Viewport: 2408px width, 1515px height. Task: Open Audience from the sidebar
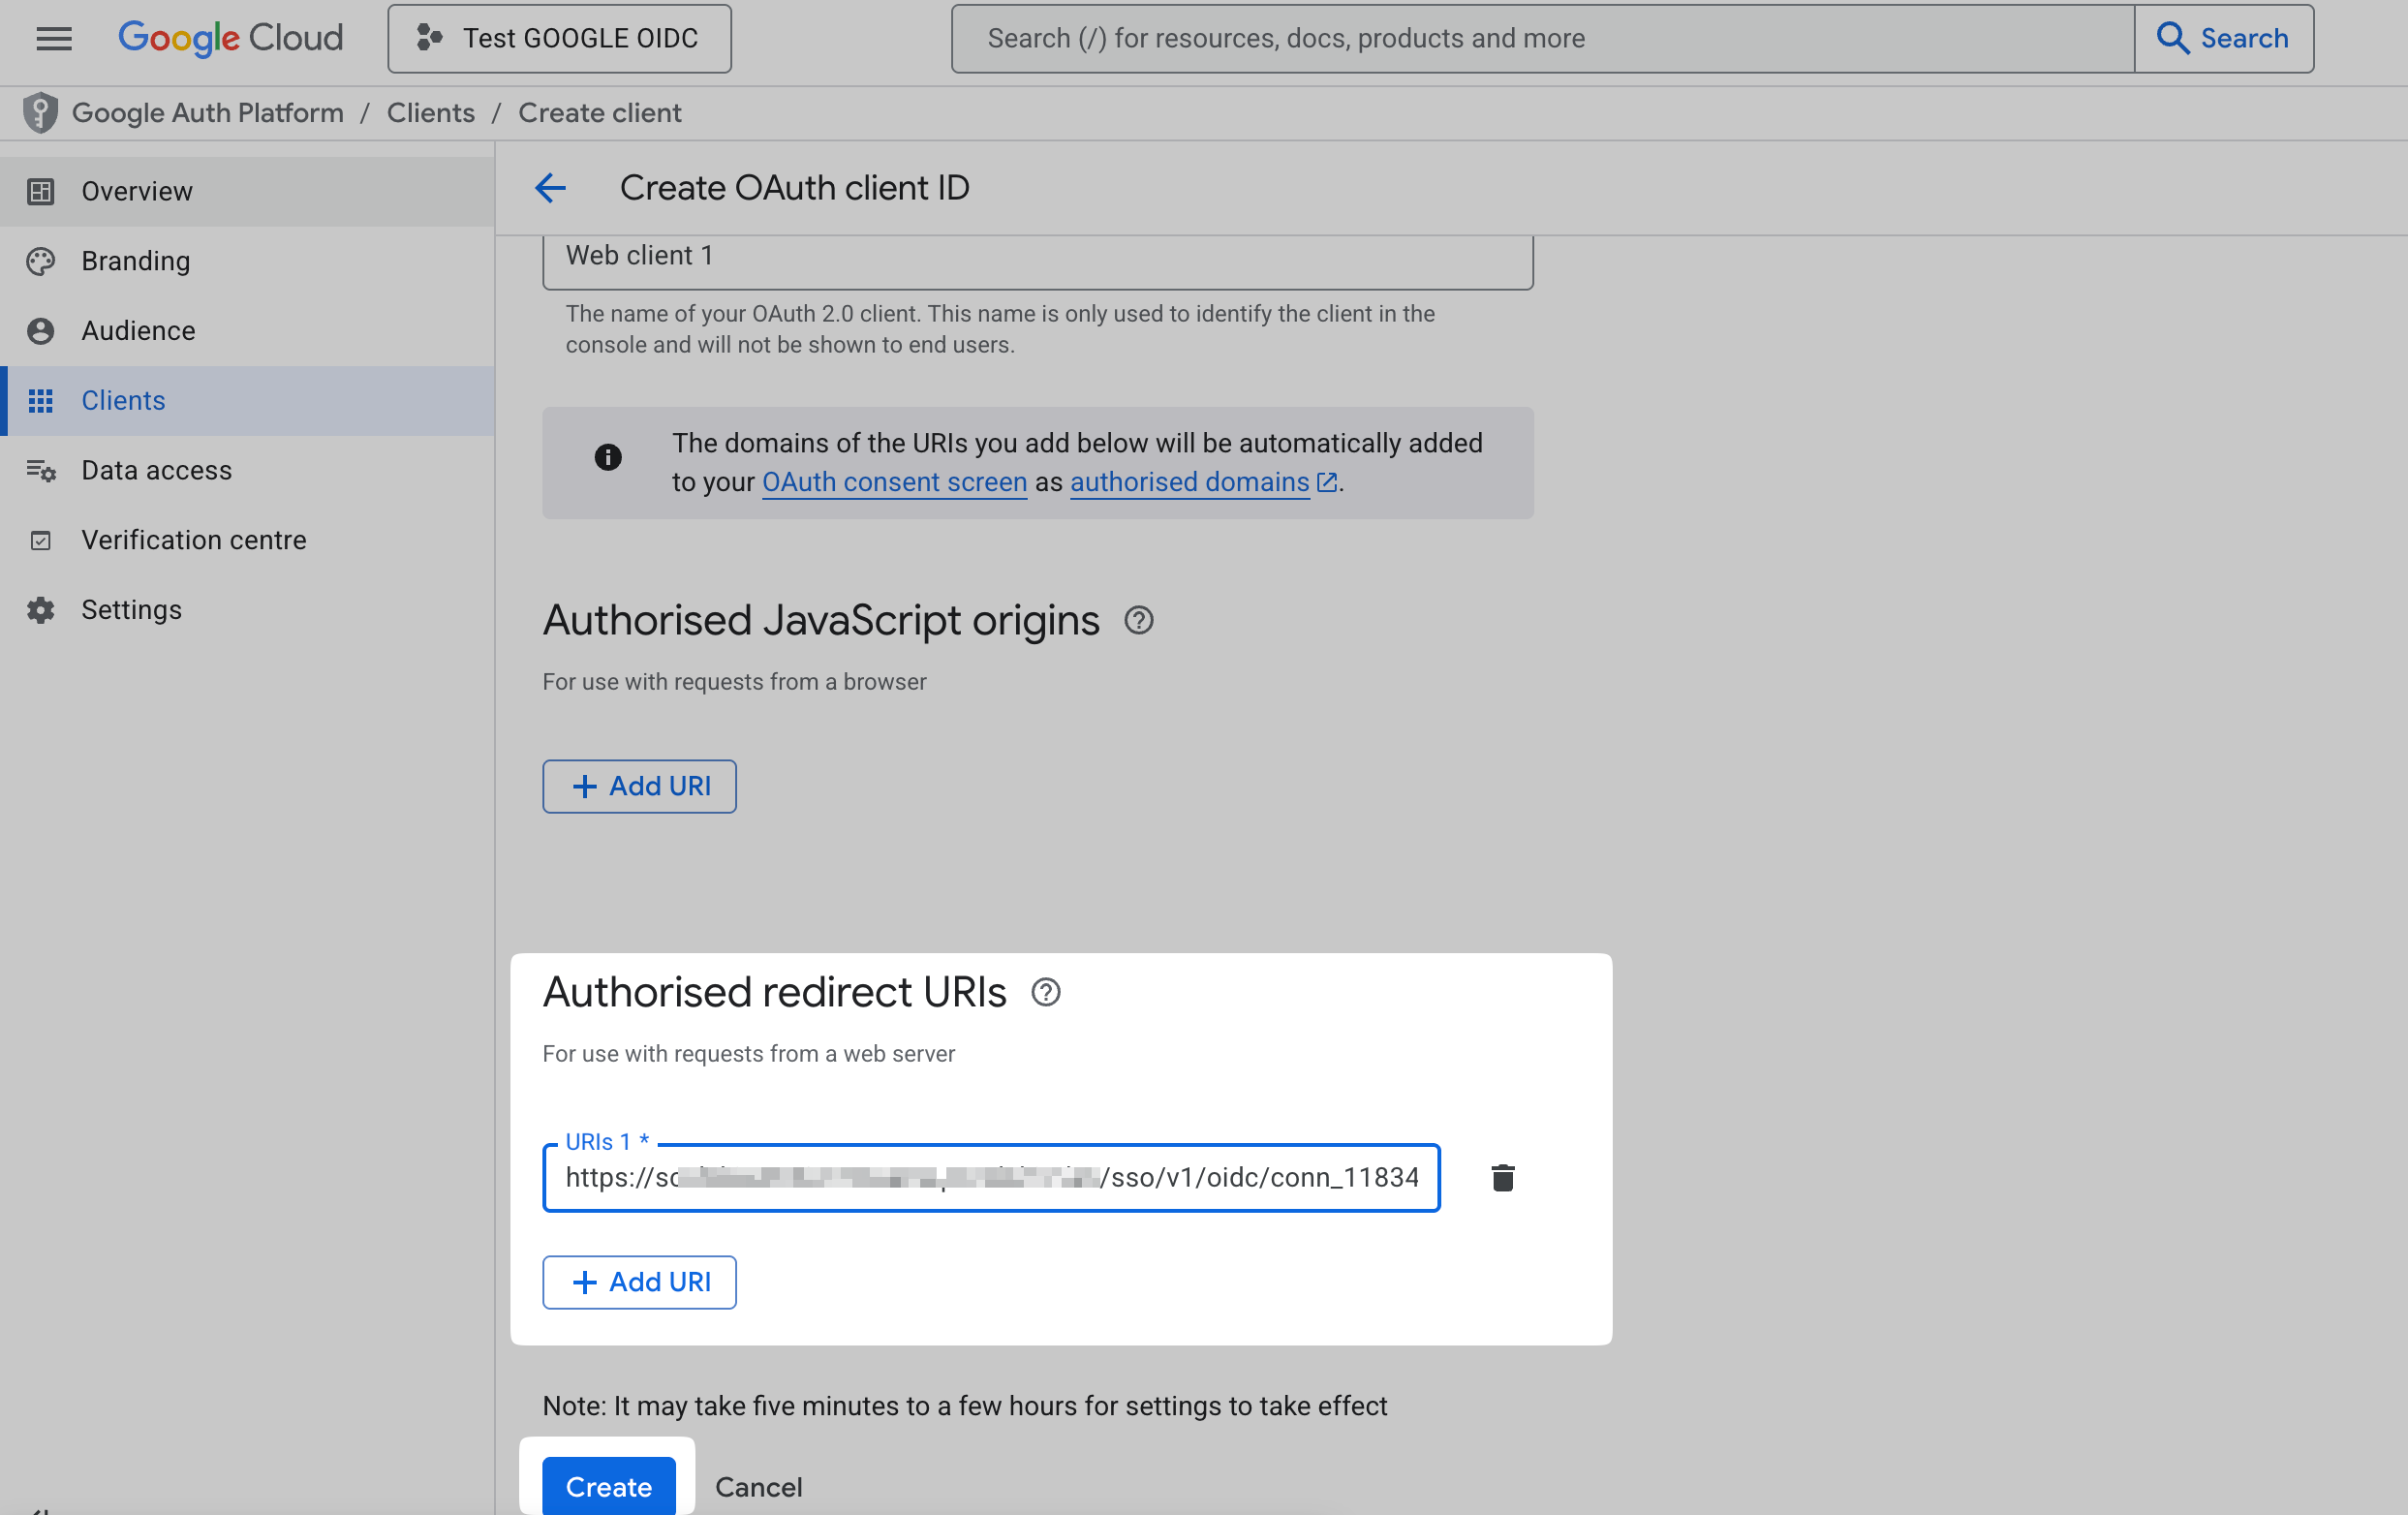138,330
